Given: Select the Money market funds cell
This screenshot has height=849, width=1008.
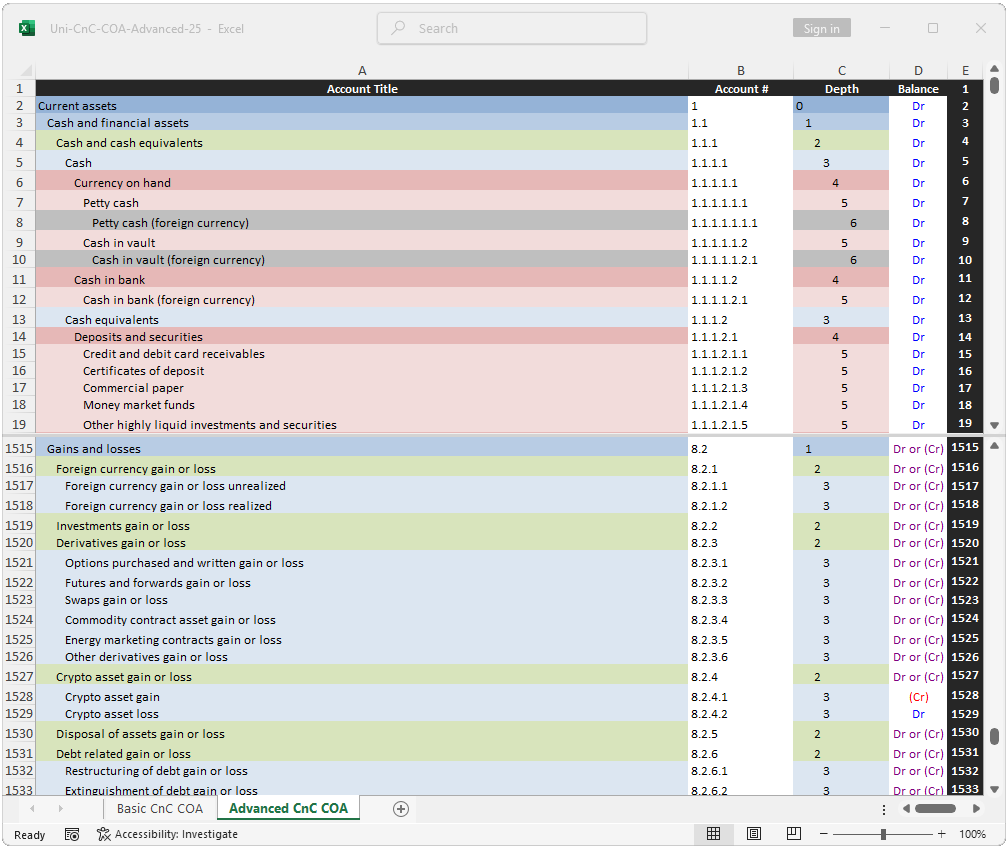Looking at the screenshot, I should pyautogui.click(x=362, y=405).
